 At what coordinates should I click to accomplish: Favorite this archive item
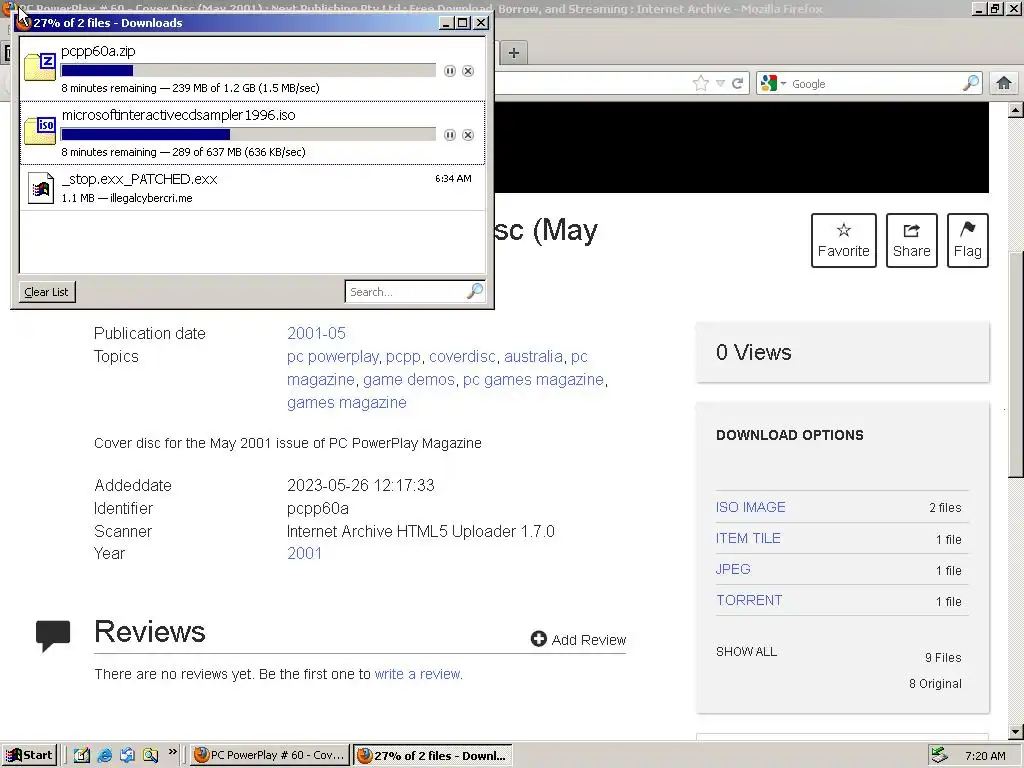click(844, 240)
